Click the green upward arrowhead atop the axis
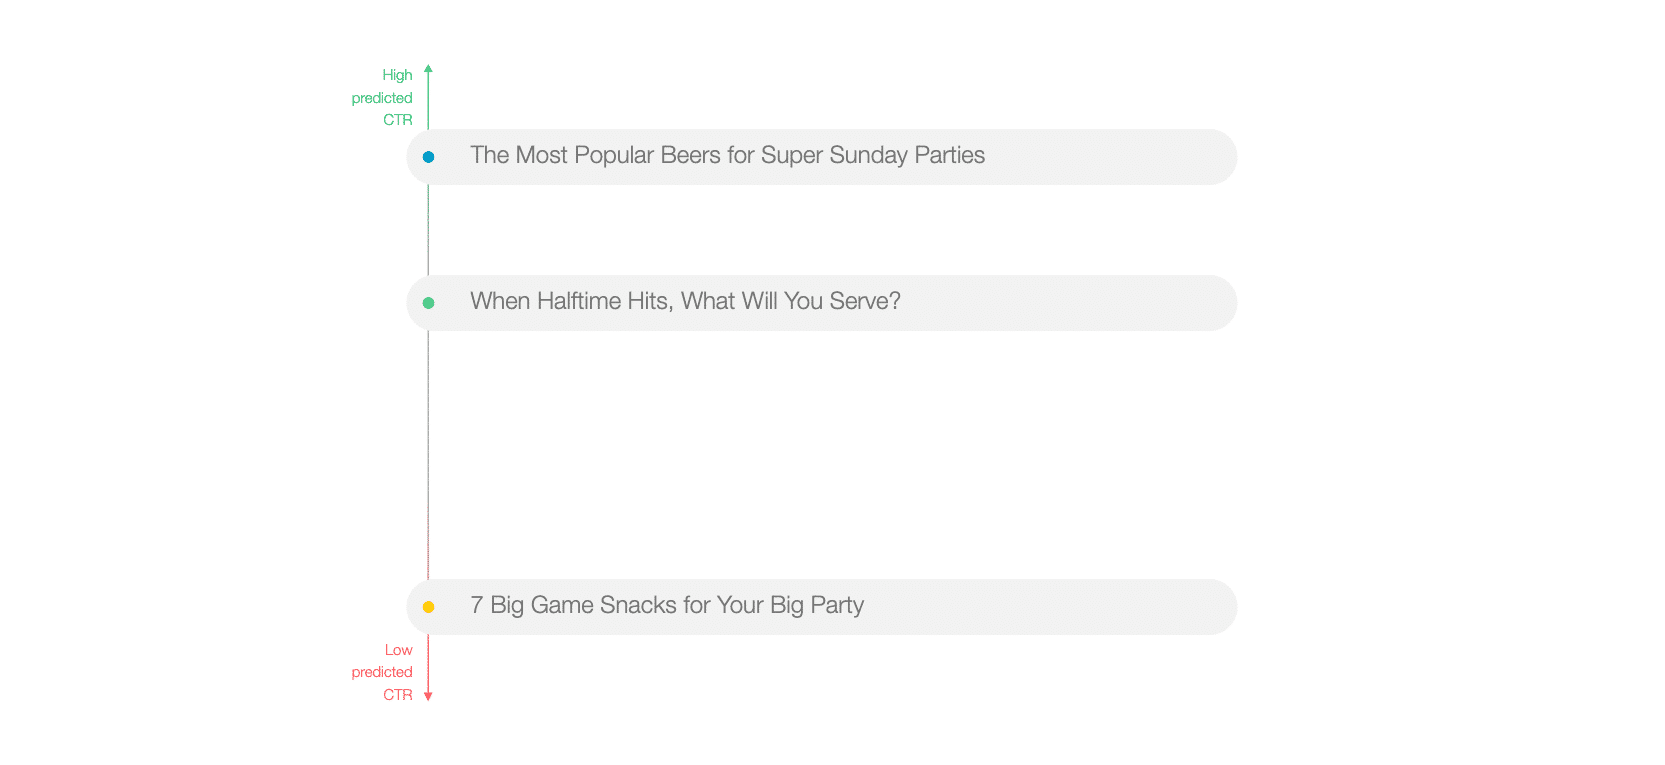The image size is (1665, 765). pos(428,68)
